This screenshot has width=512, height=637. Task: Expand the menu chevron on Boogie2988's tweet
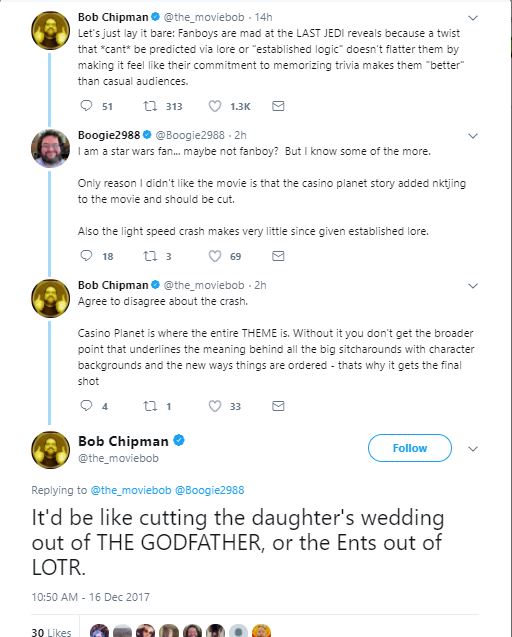(x=473, y=136)
